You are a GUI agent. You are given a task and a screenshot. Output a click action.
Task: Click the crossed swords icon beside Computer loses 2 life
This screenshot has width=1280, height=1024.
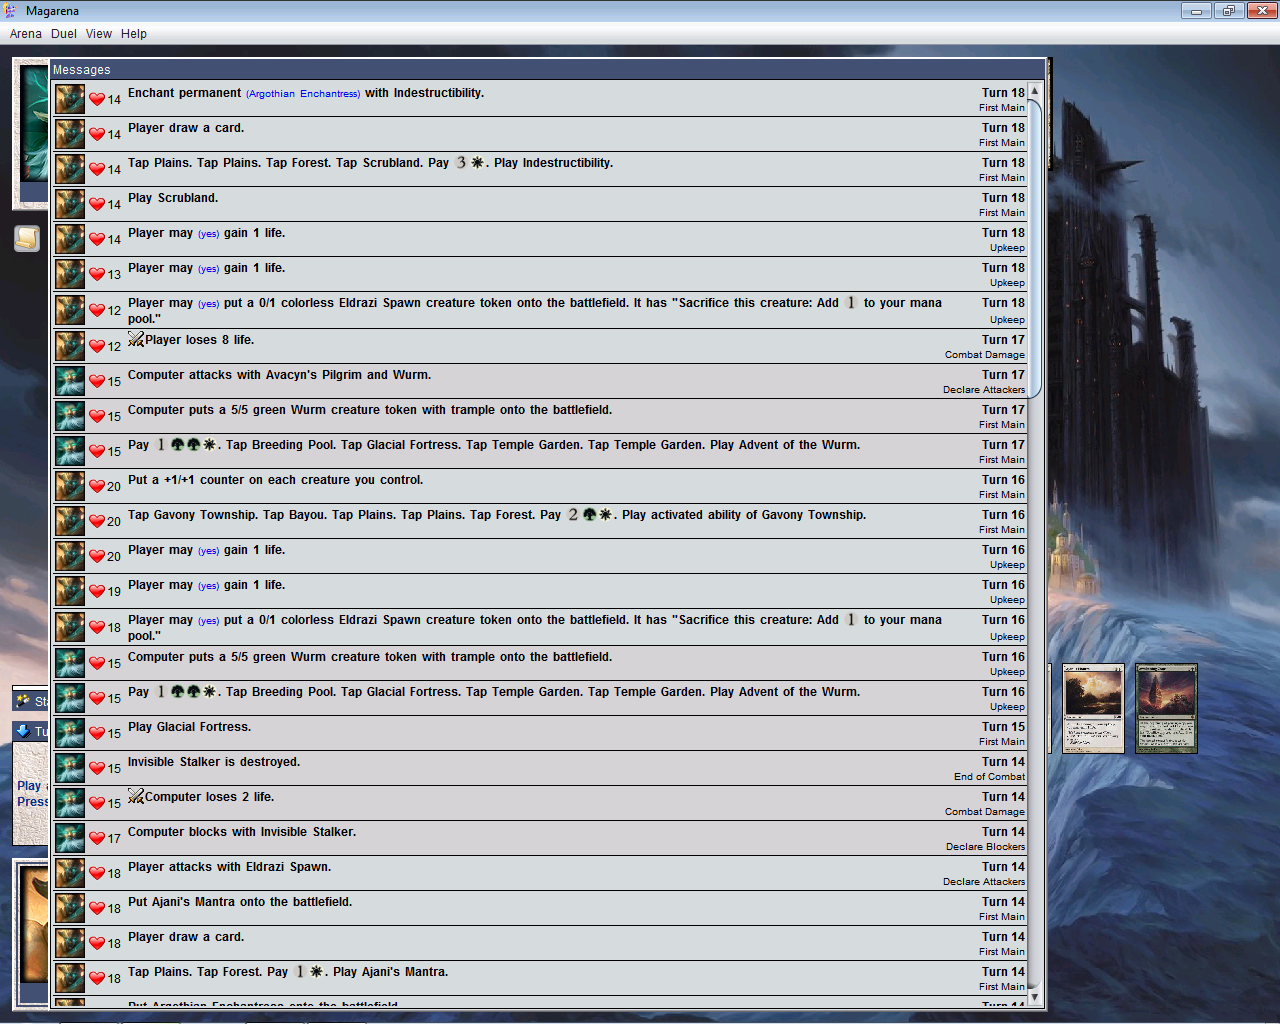click(x=136, y=797)
